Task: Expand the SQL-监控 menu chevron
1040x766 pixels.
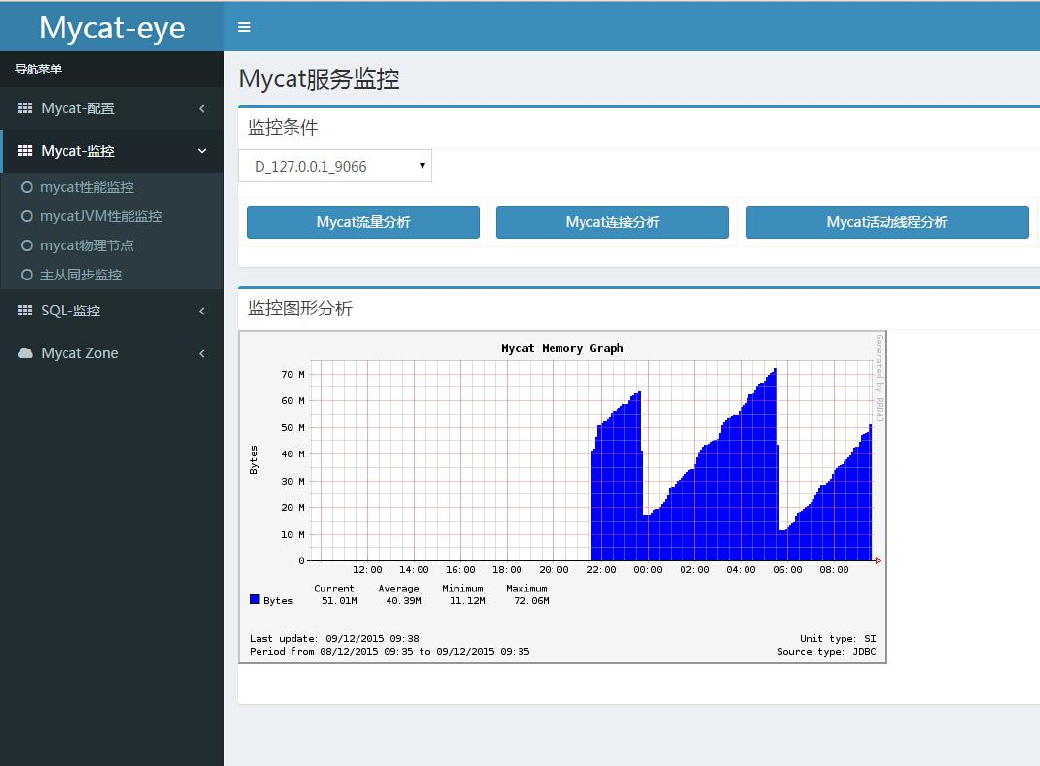Action: [x=202, y=310]
